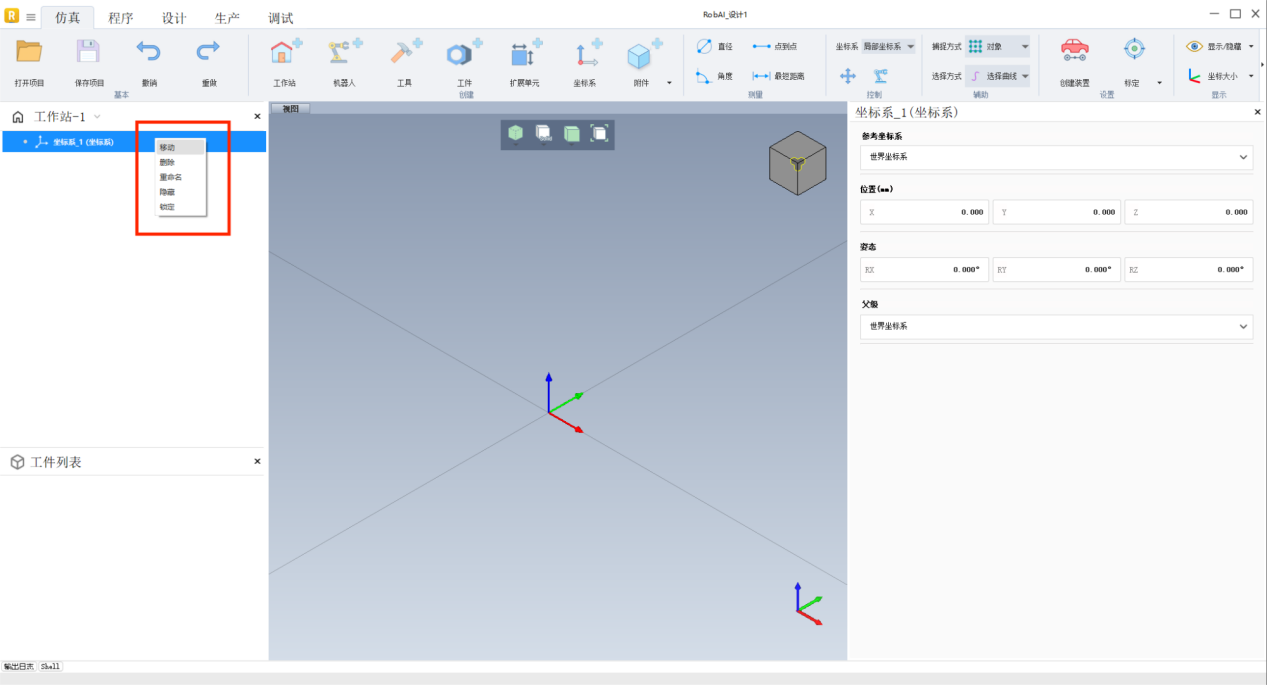Open the capture mode (捕捉方式) object dropdown
Screen dimensions: 1267x685
(997, 46)
